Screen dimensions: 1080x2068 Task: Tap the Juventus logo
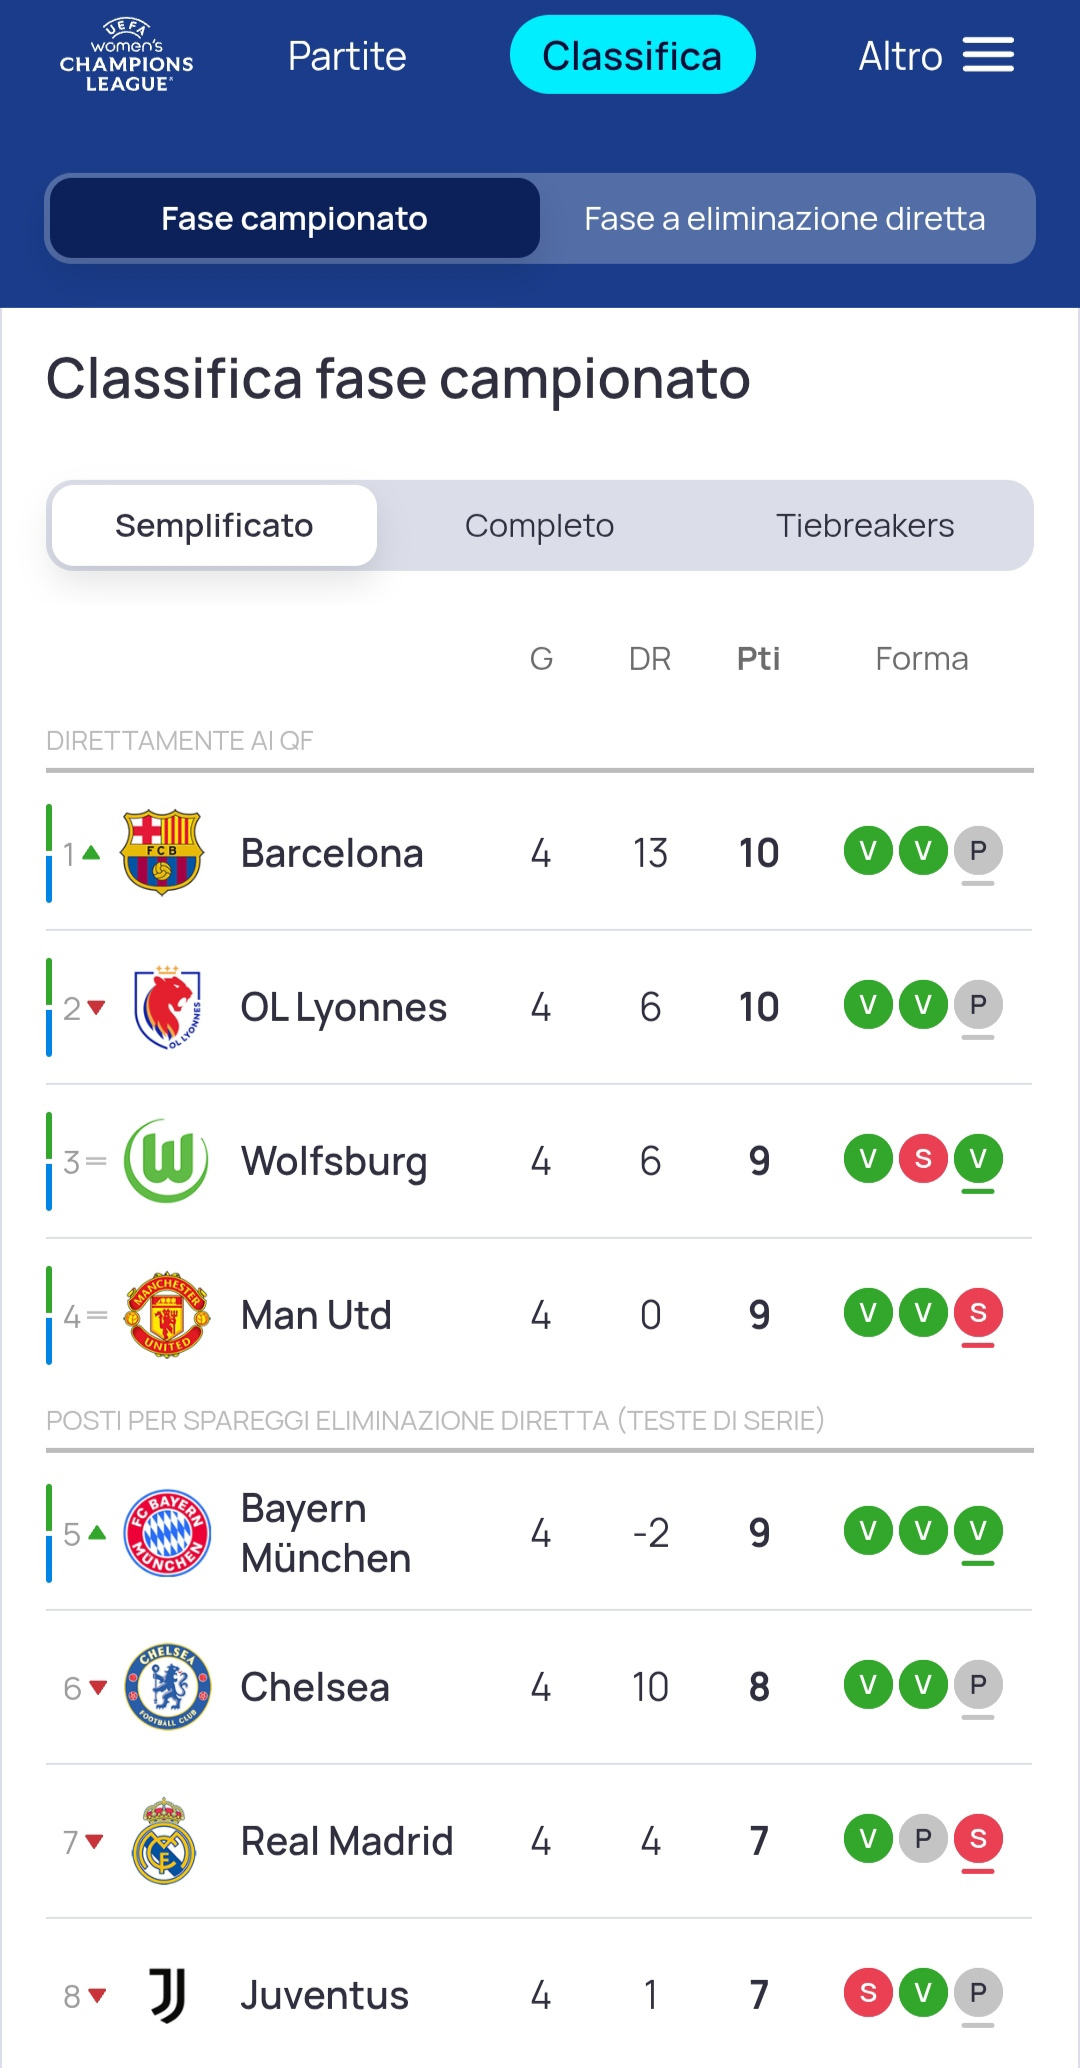(167, 1995)
